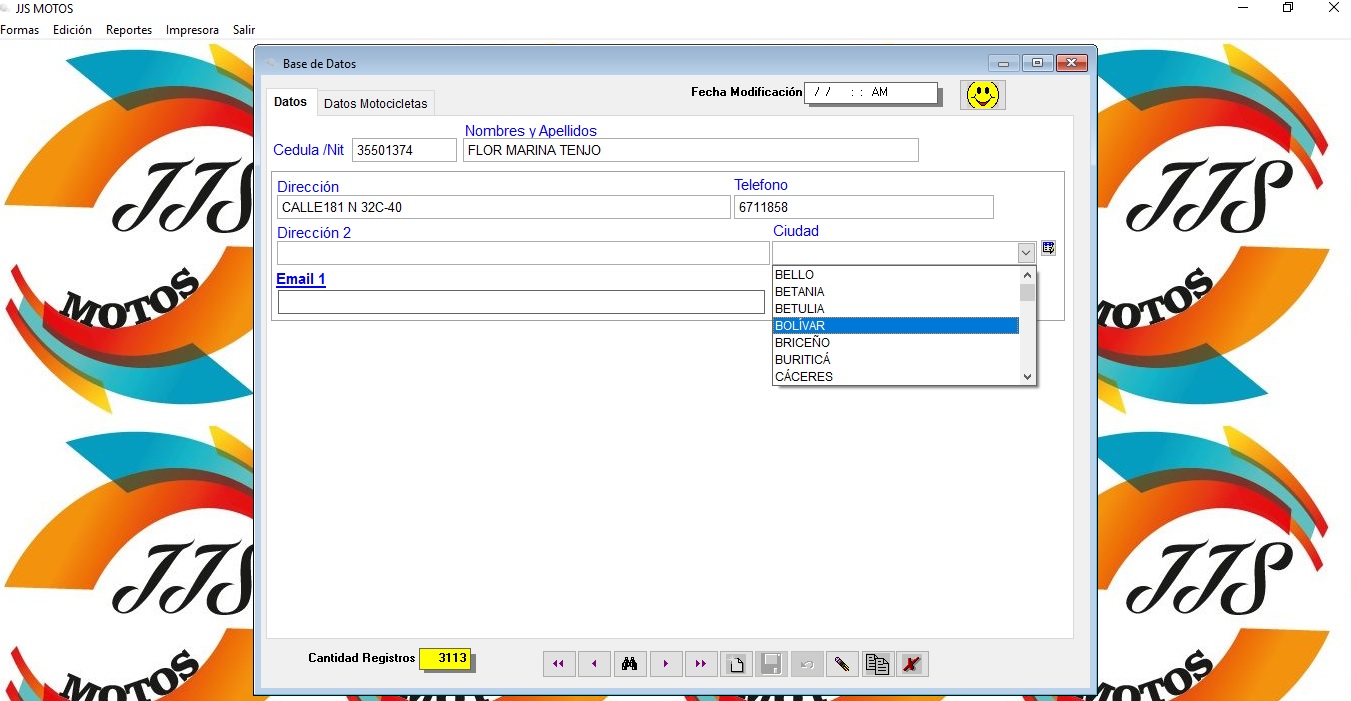Click the Nombres y Apellidos field
Viewport: 1351px width, 701px height.
click(x=691, y=150)
